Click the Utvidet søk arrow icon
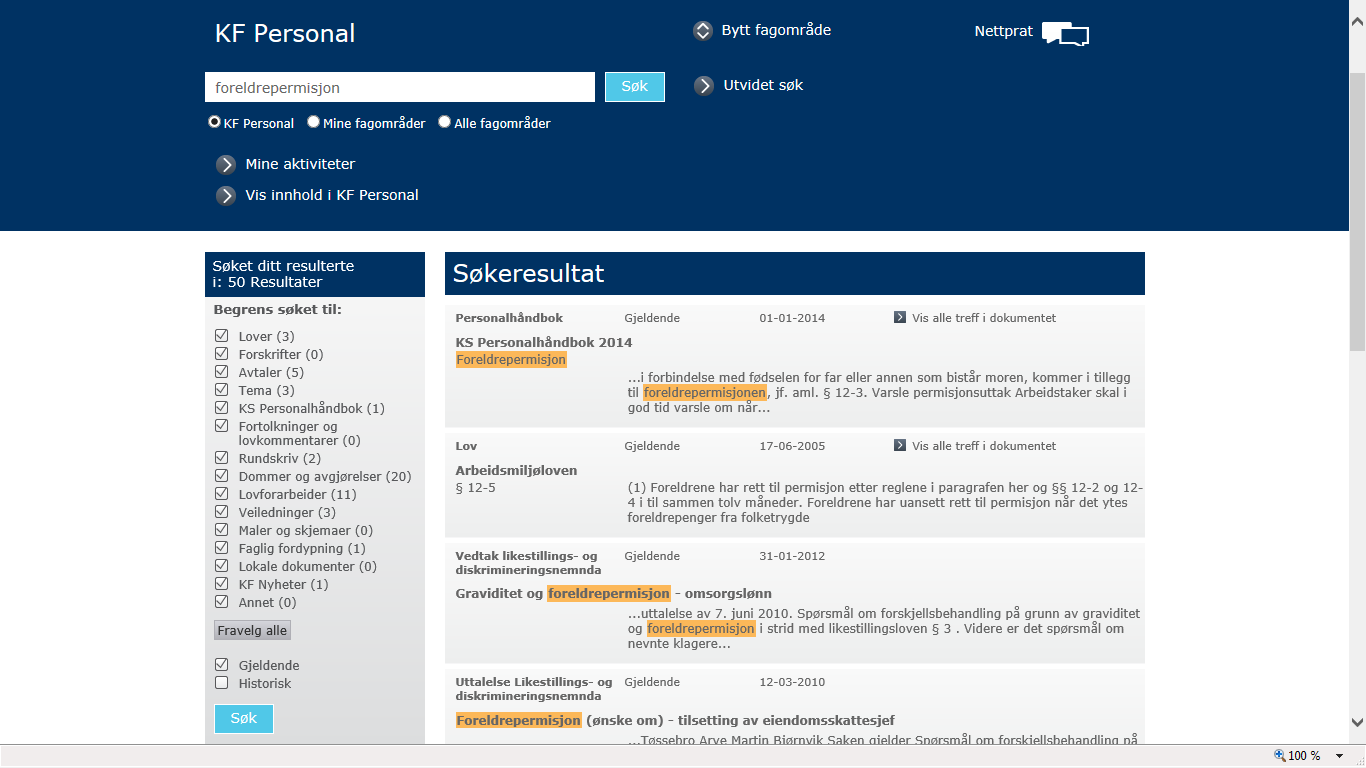 [704, 86]
